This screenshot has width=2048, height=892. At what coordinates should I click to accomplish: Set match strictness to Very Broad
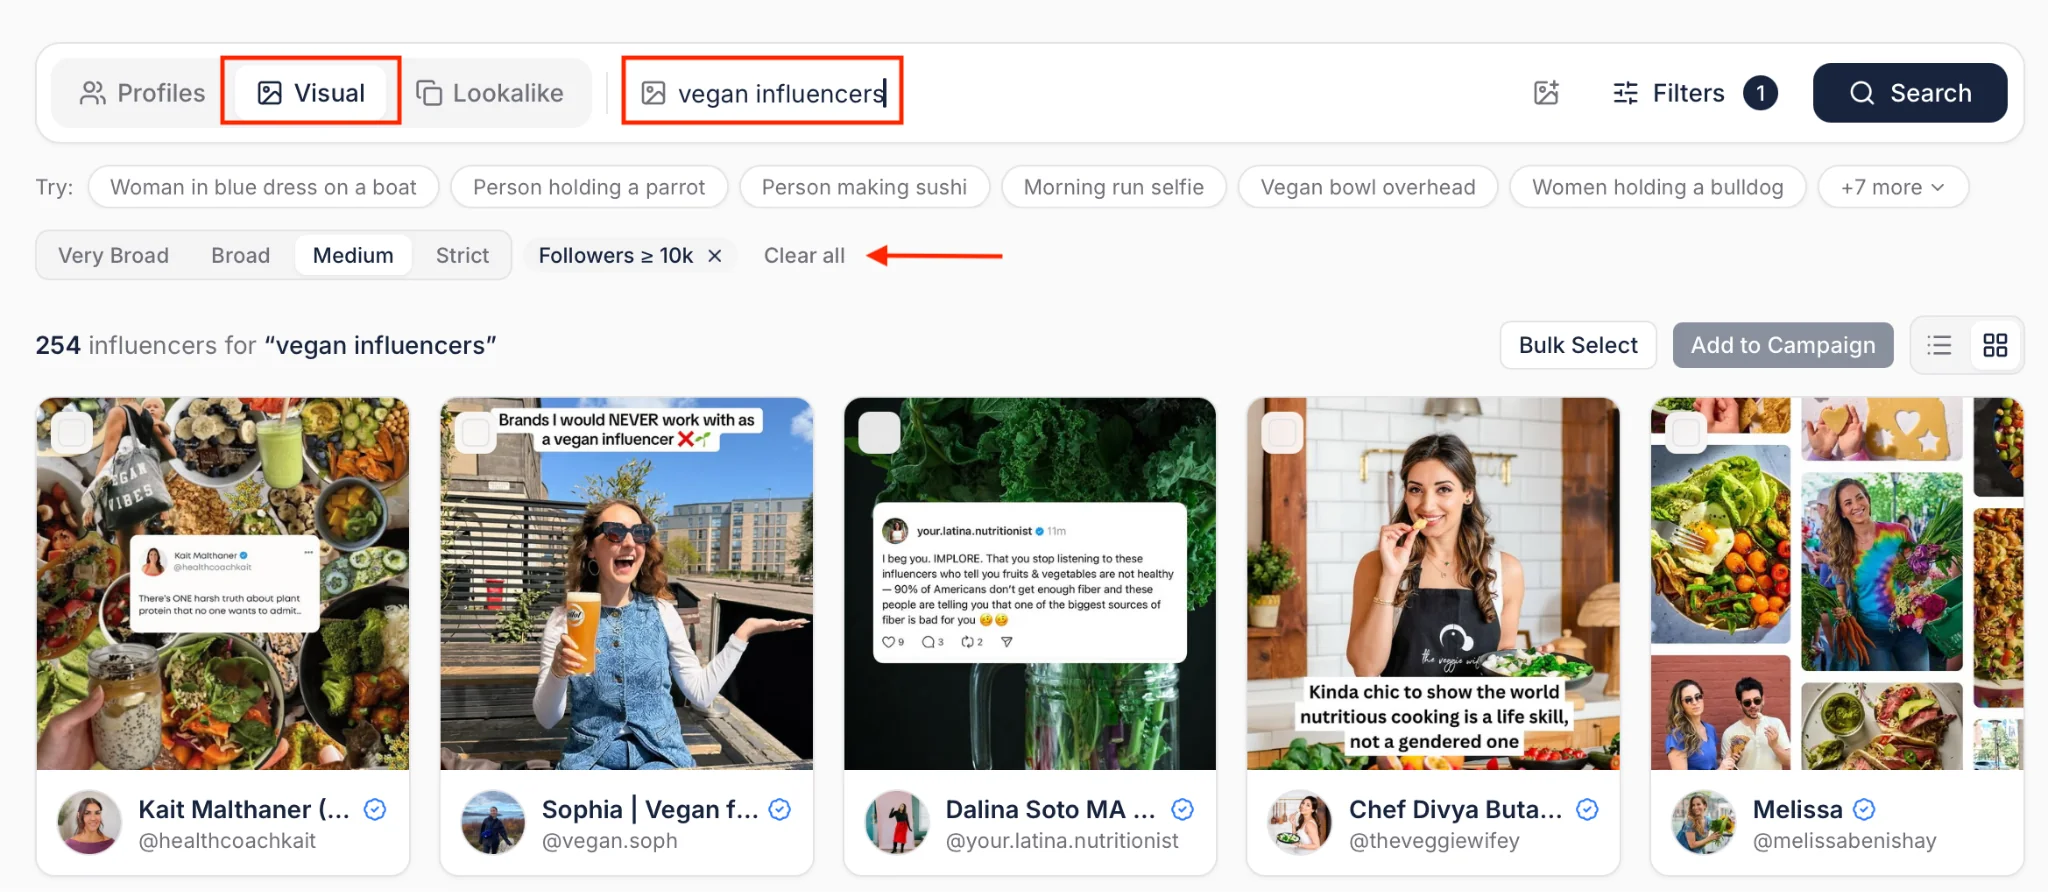click(x=113, y=255)
